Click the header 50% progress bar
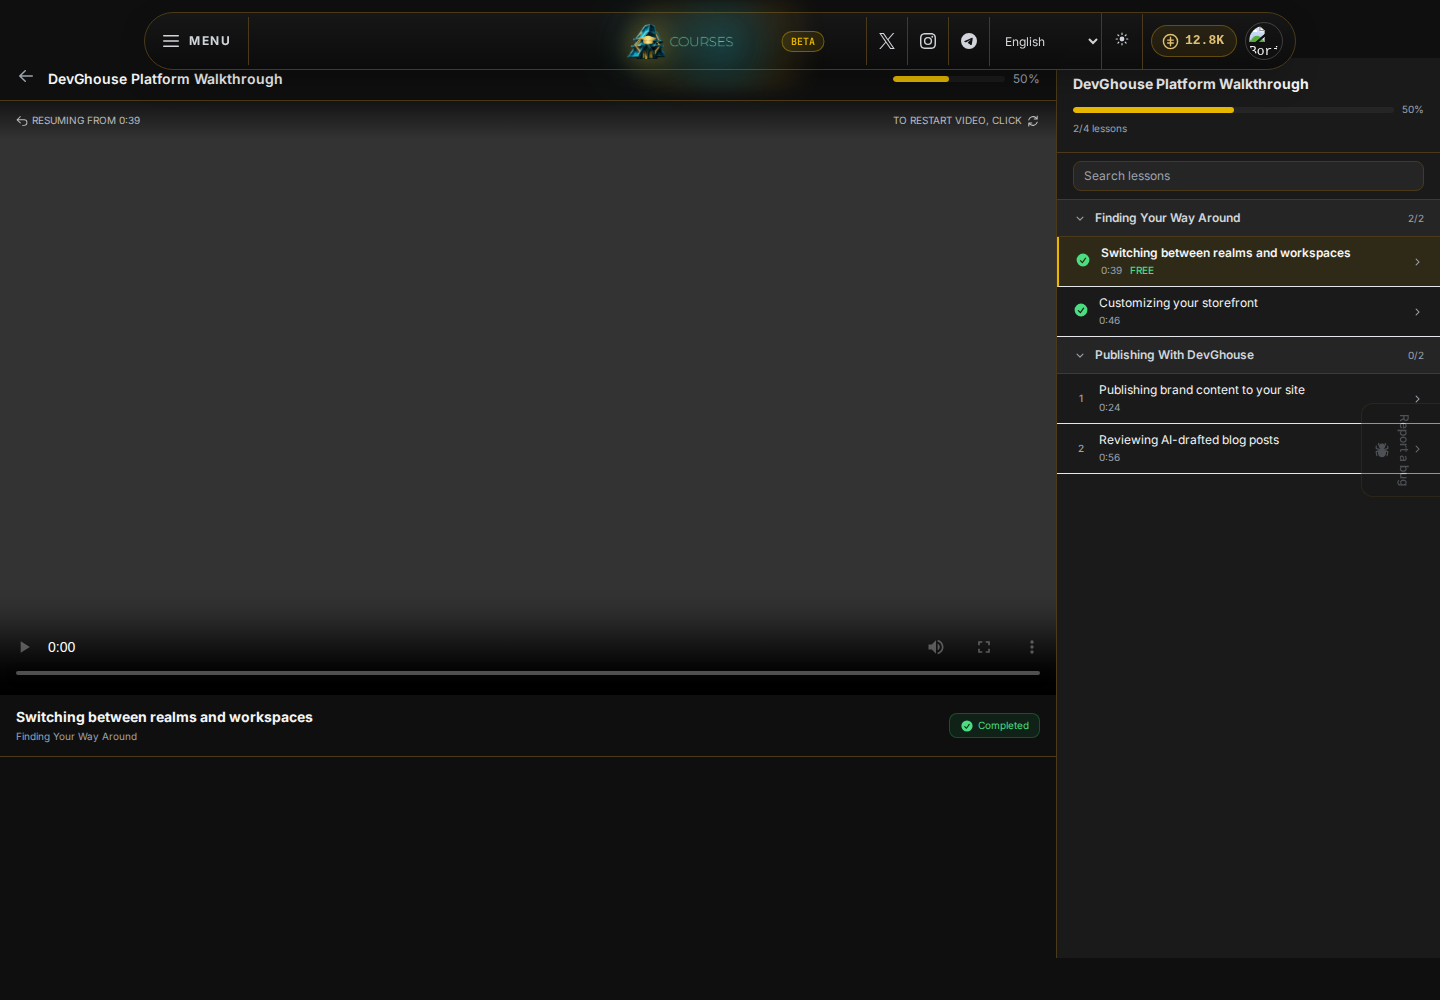The image size is (1440, 1000). 949,79
